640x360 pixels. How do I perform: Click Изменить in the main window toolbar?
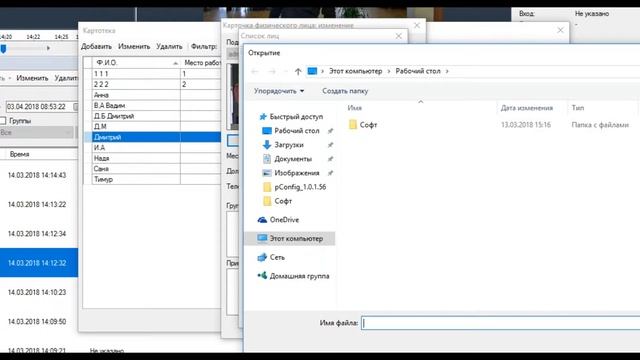(x=32, y=78)
